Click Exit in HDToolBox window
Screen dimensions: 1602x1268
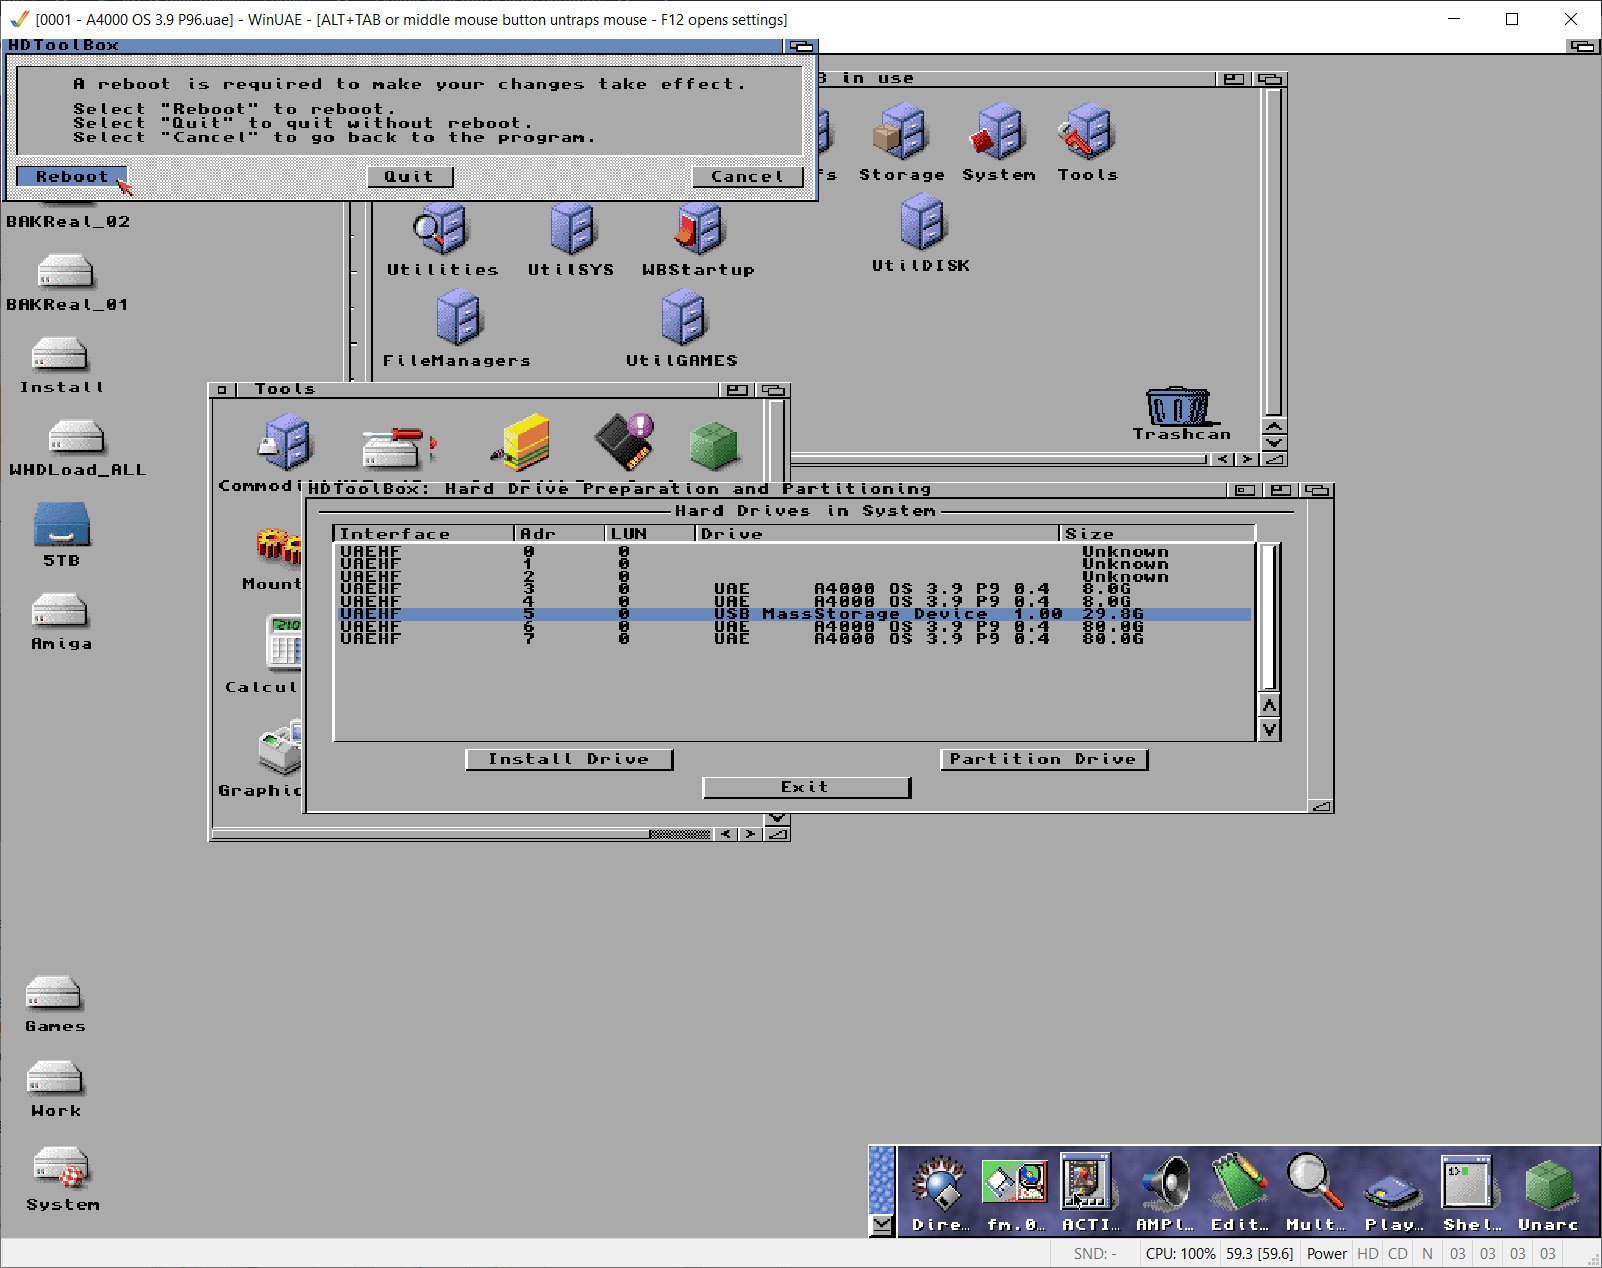[806, 787]
